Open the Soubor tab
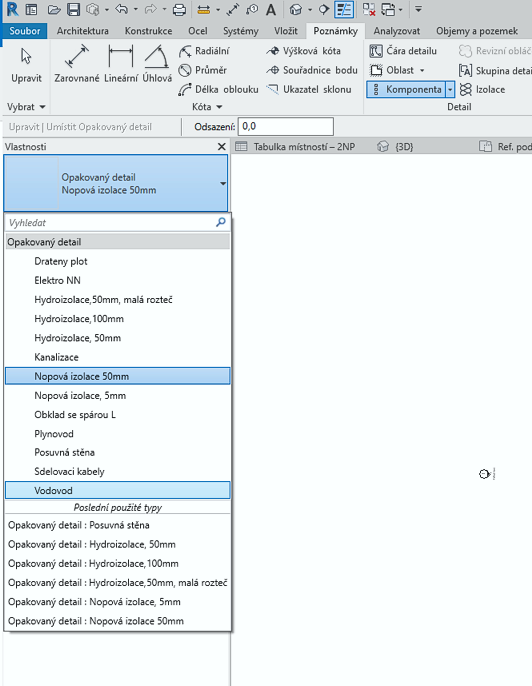532x686 pixels. pyautogui.click(x=24, y=31)
